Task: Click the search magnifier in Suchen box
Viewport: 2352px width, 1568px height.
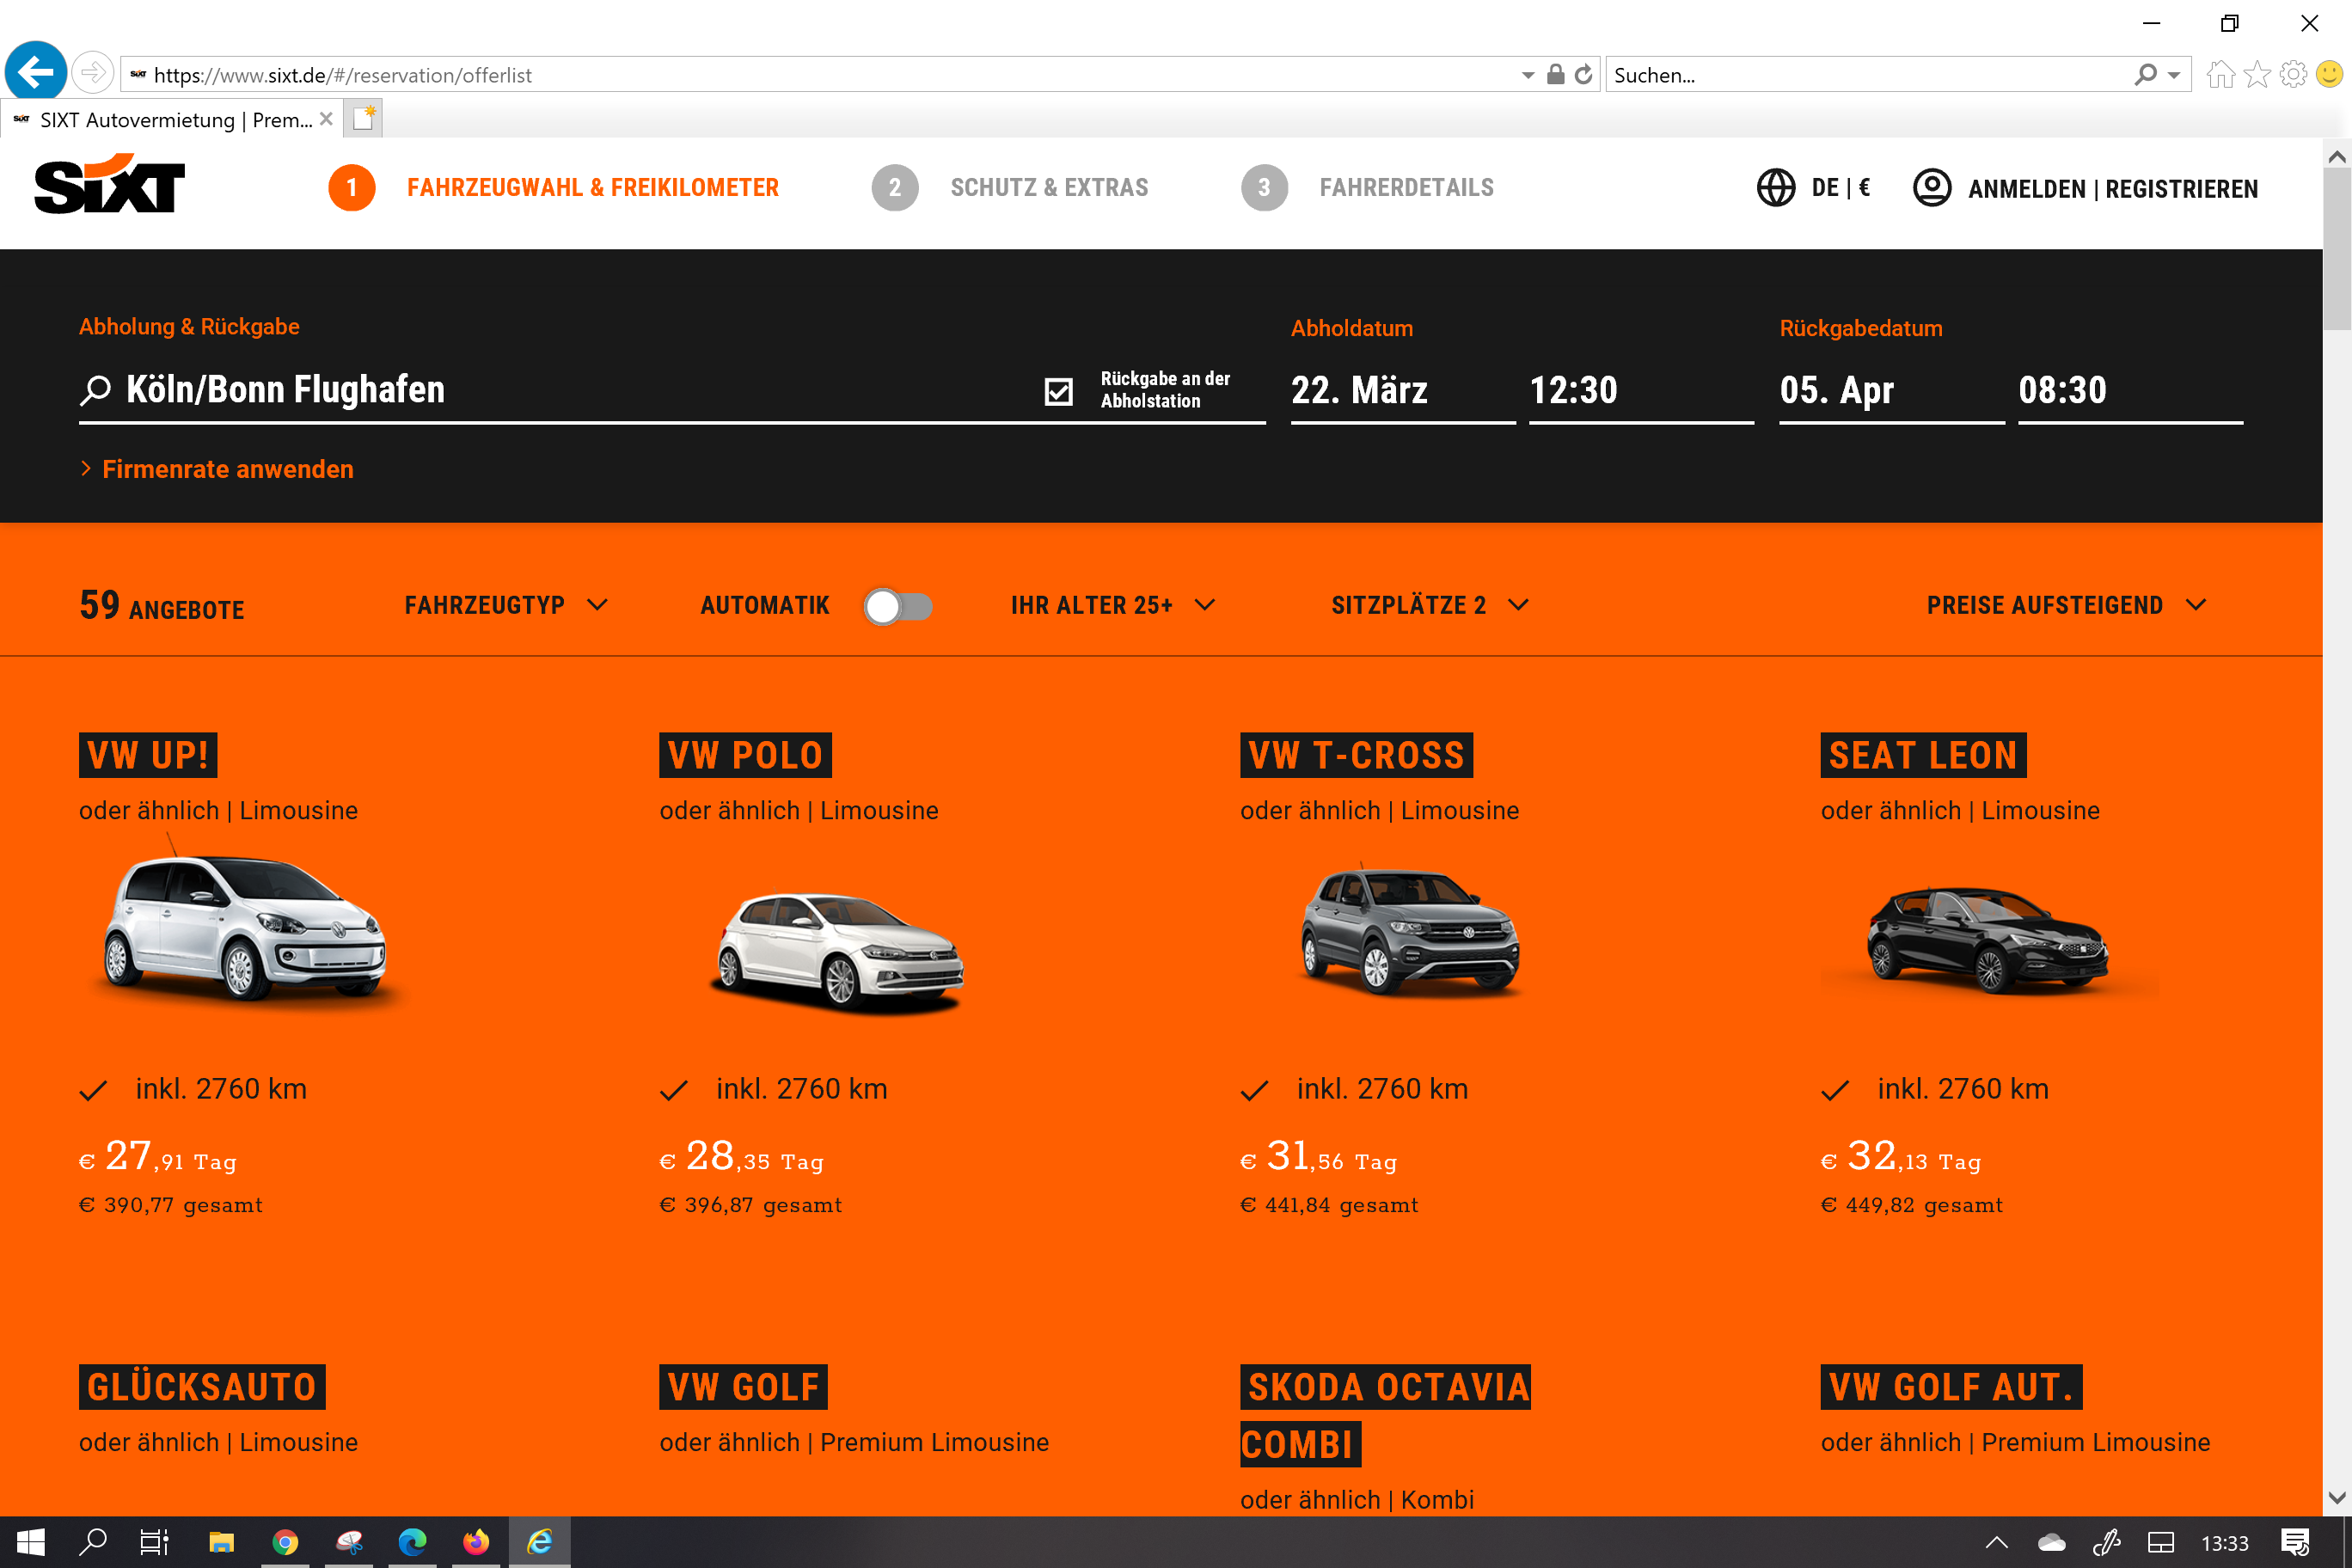Action: coord(2144,75)
